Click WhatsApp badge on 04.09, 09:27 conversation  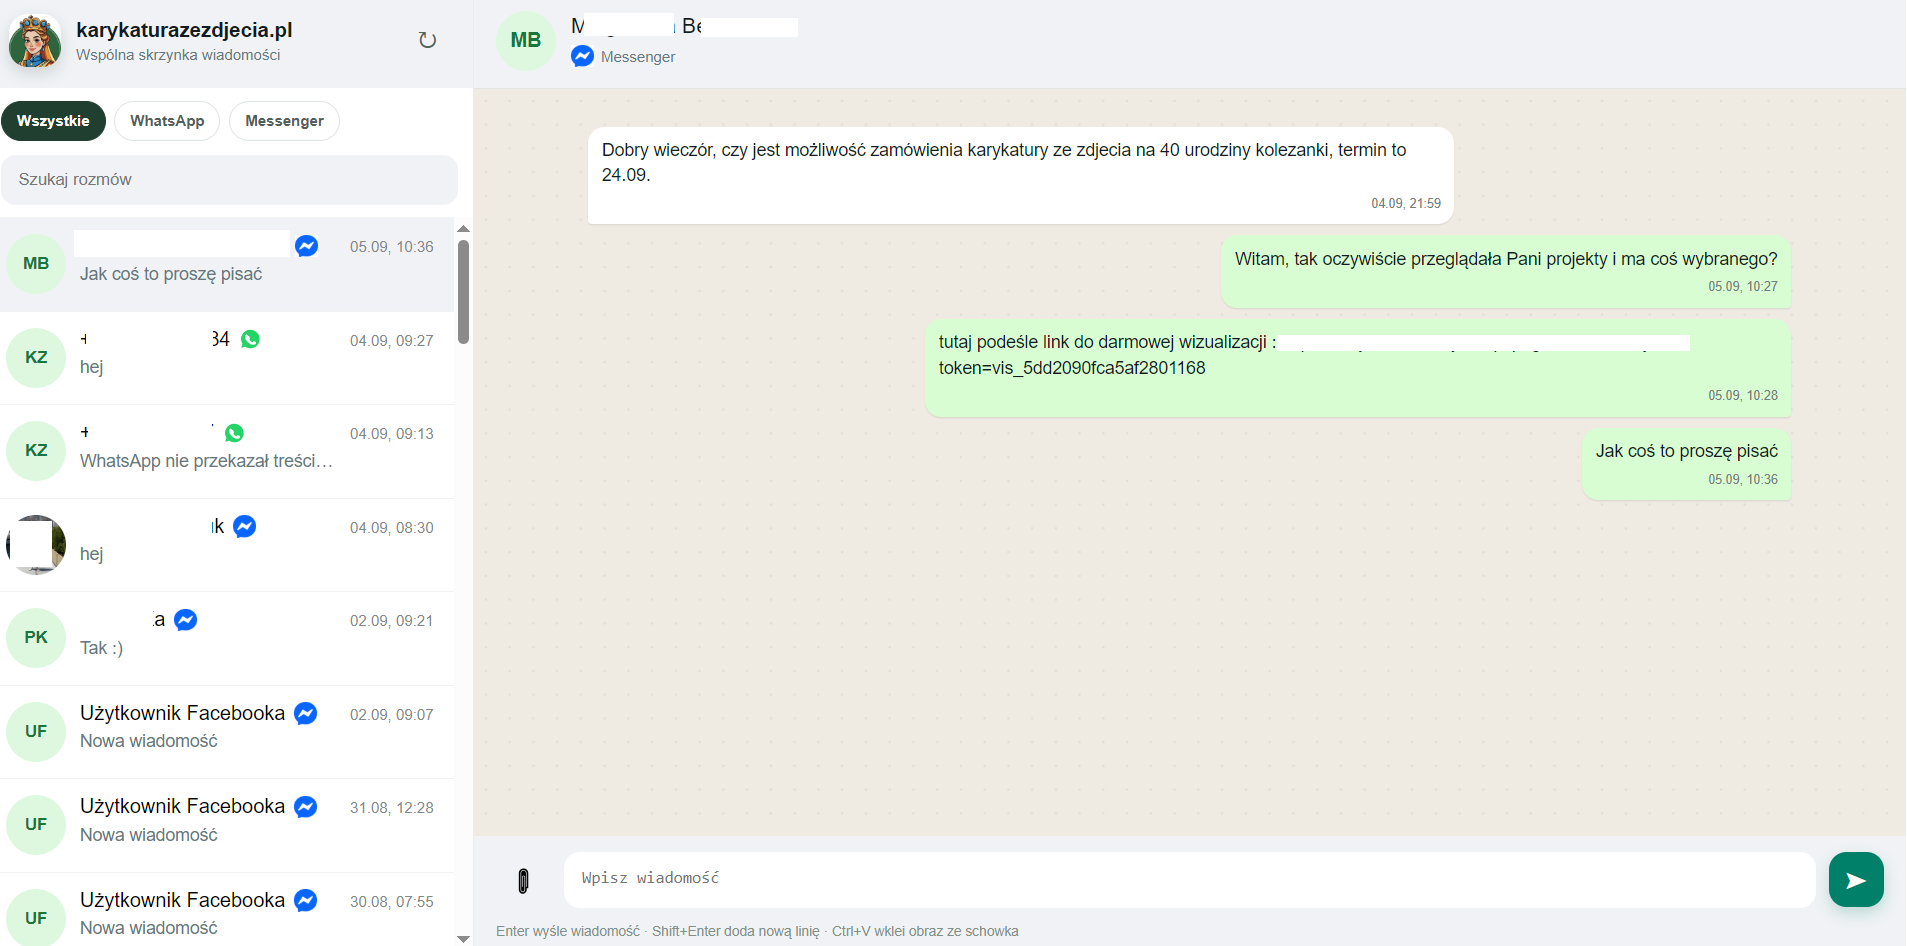click(x=250, y=339)
